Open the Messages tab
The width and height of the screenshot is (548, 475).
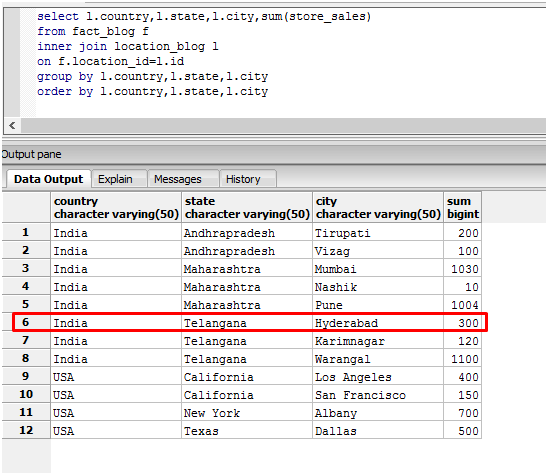click(183, 179)
